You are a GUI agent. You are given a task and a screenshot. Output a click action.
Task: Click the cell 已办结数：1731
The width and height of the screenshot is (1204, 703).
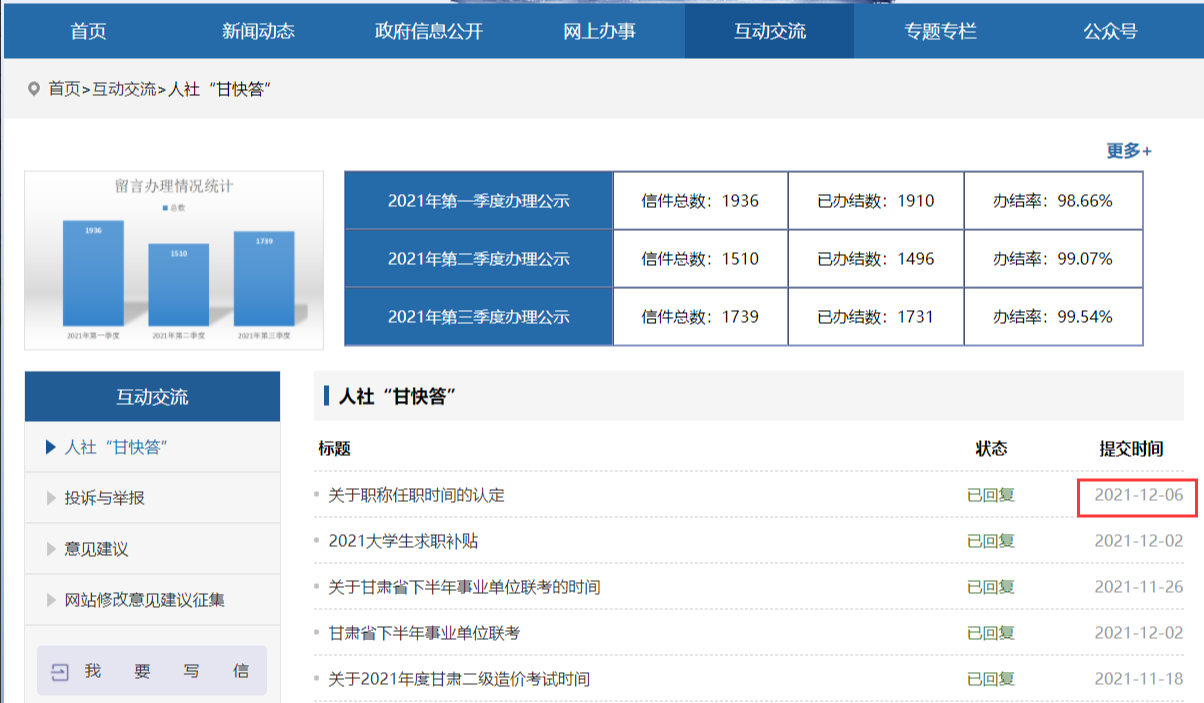pos(876,317)
